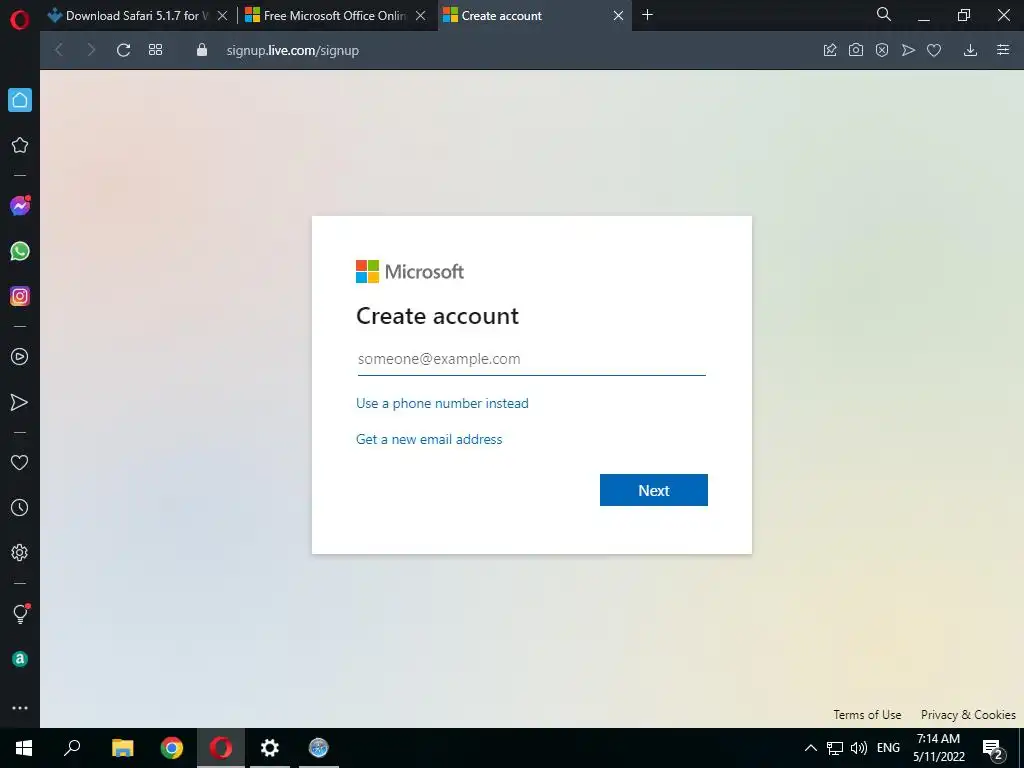
Task: Open the edit/share page icon in toolbar
Action: [830, 50]
